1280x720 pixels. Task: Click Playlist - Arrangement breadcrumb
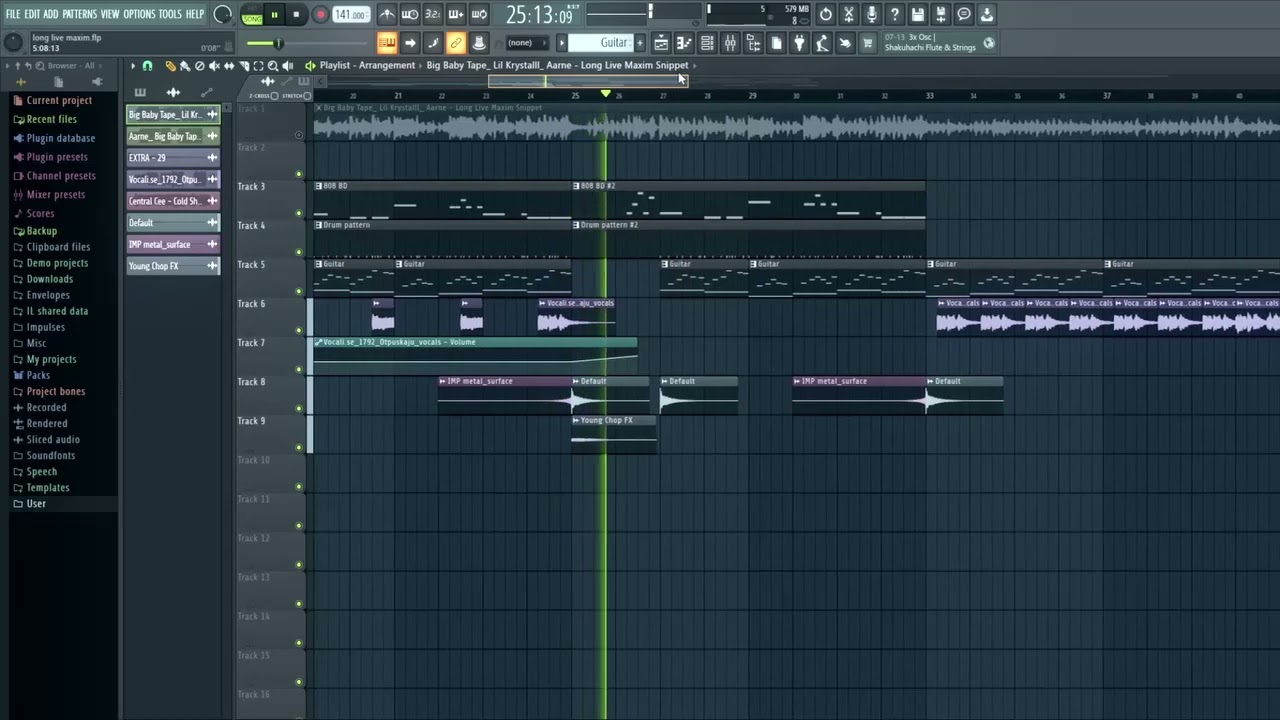[367, 65]
